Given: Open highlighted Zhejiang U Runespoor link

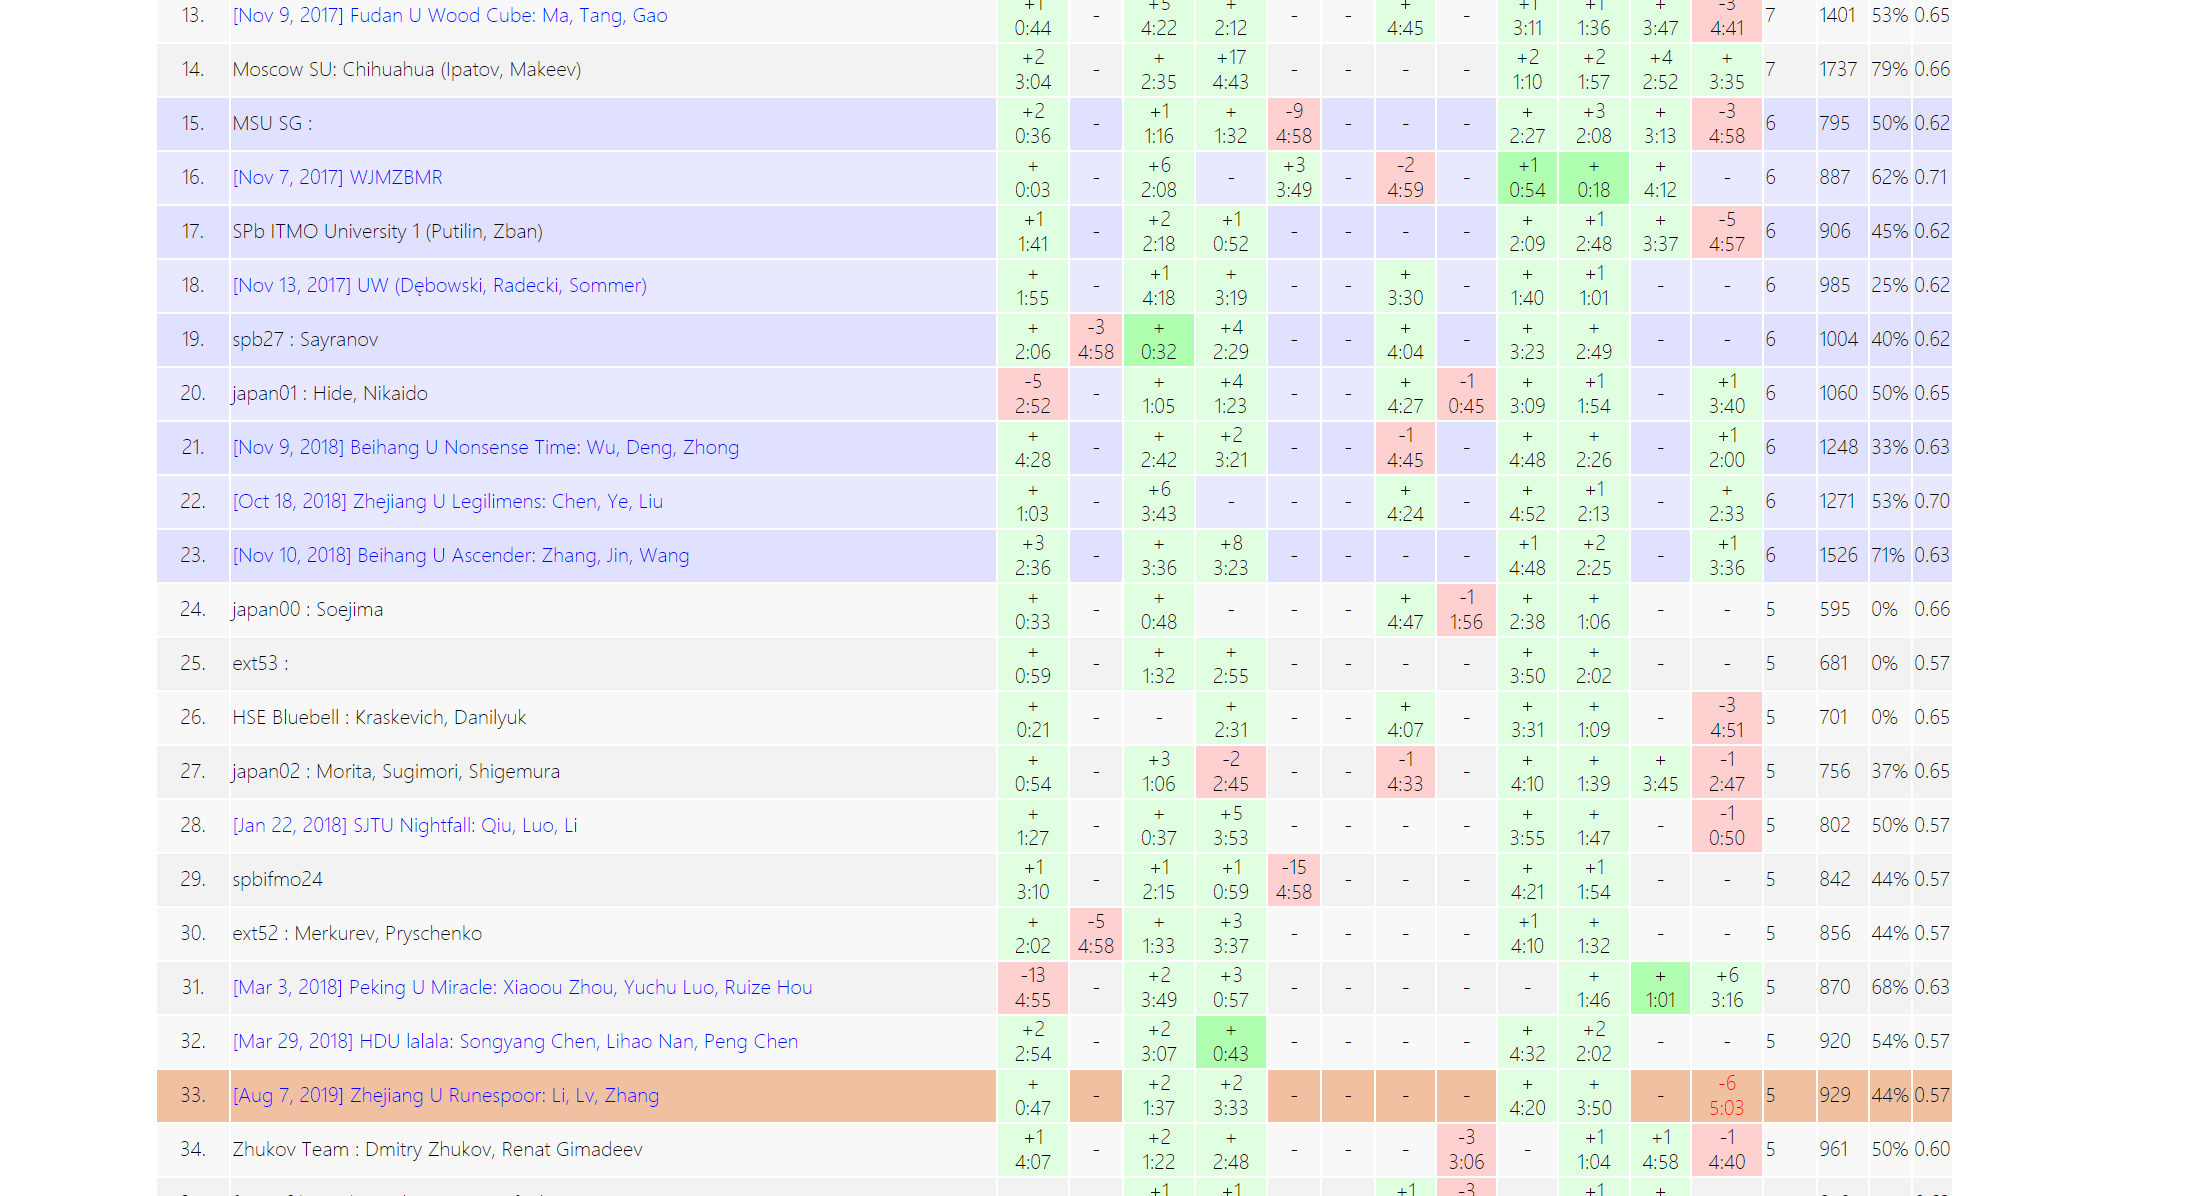Looking at the screenshot, I should 445,1096.
